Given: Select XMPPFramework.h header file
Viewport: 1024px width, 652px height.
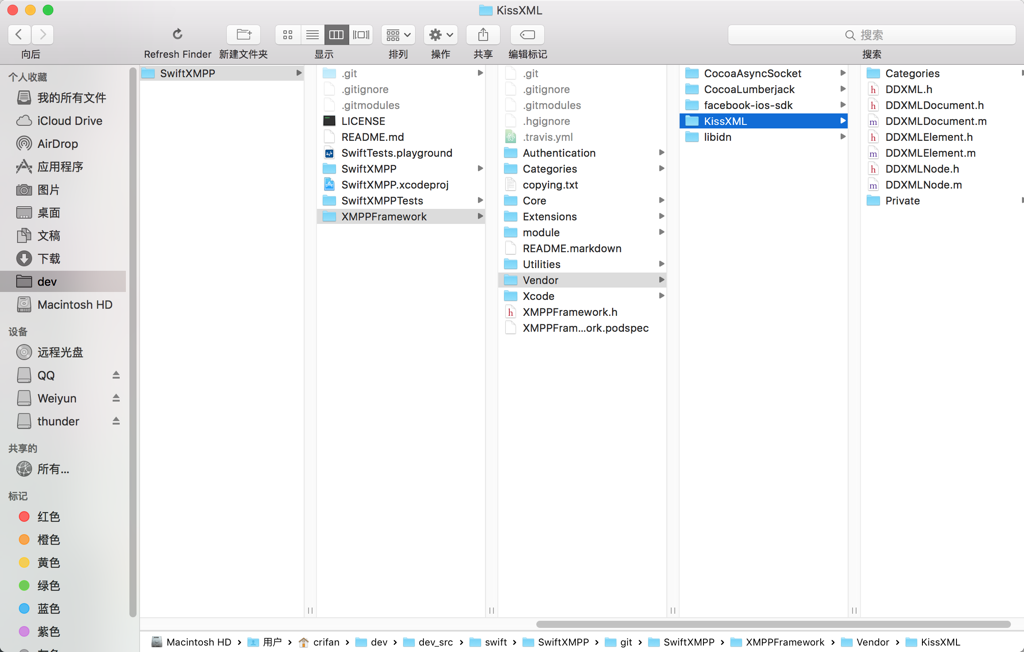Looking at the screenshot, I should [583, 312].
